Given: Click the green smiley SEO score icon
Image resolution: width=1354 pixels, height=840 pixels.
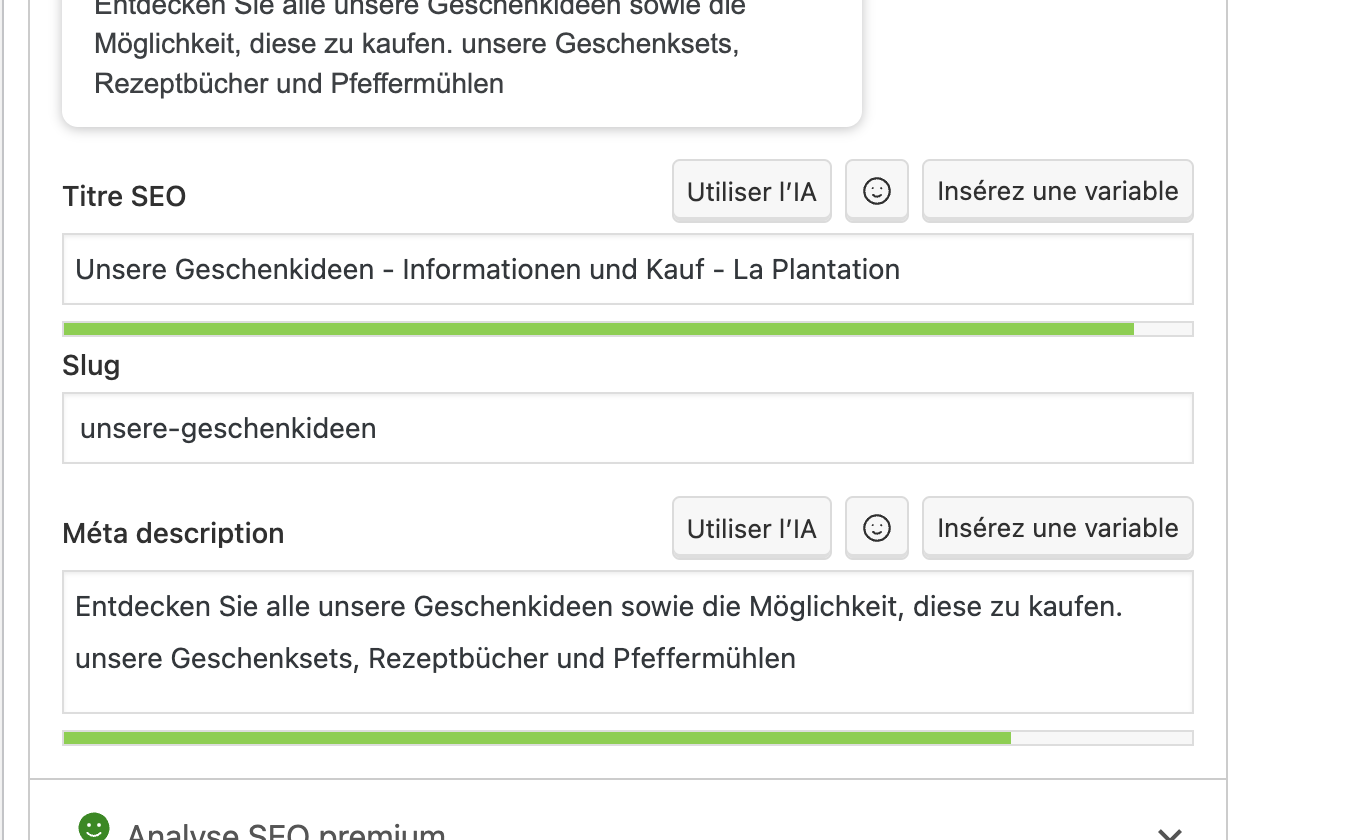Looking at the screenshot, I should (x=94, y=826).
